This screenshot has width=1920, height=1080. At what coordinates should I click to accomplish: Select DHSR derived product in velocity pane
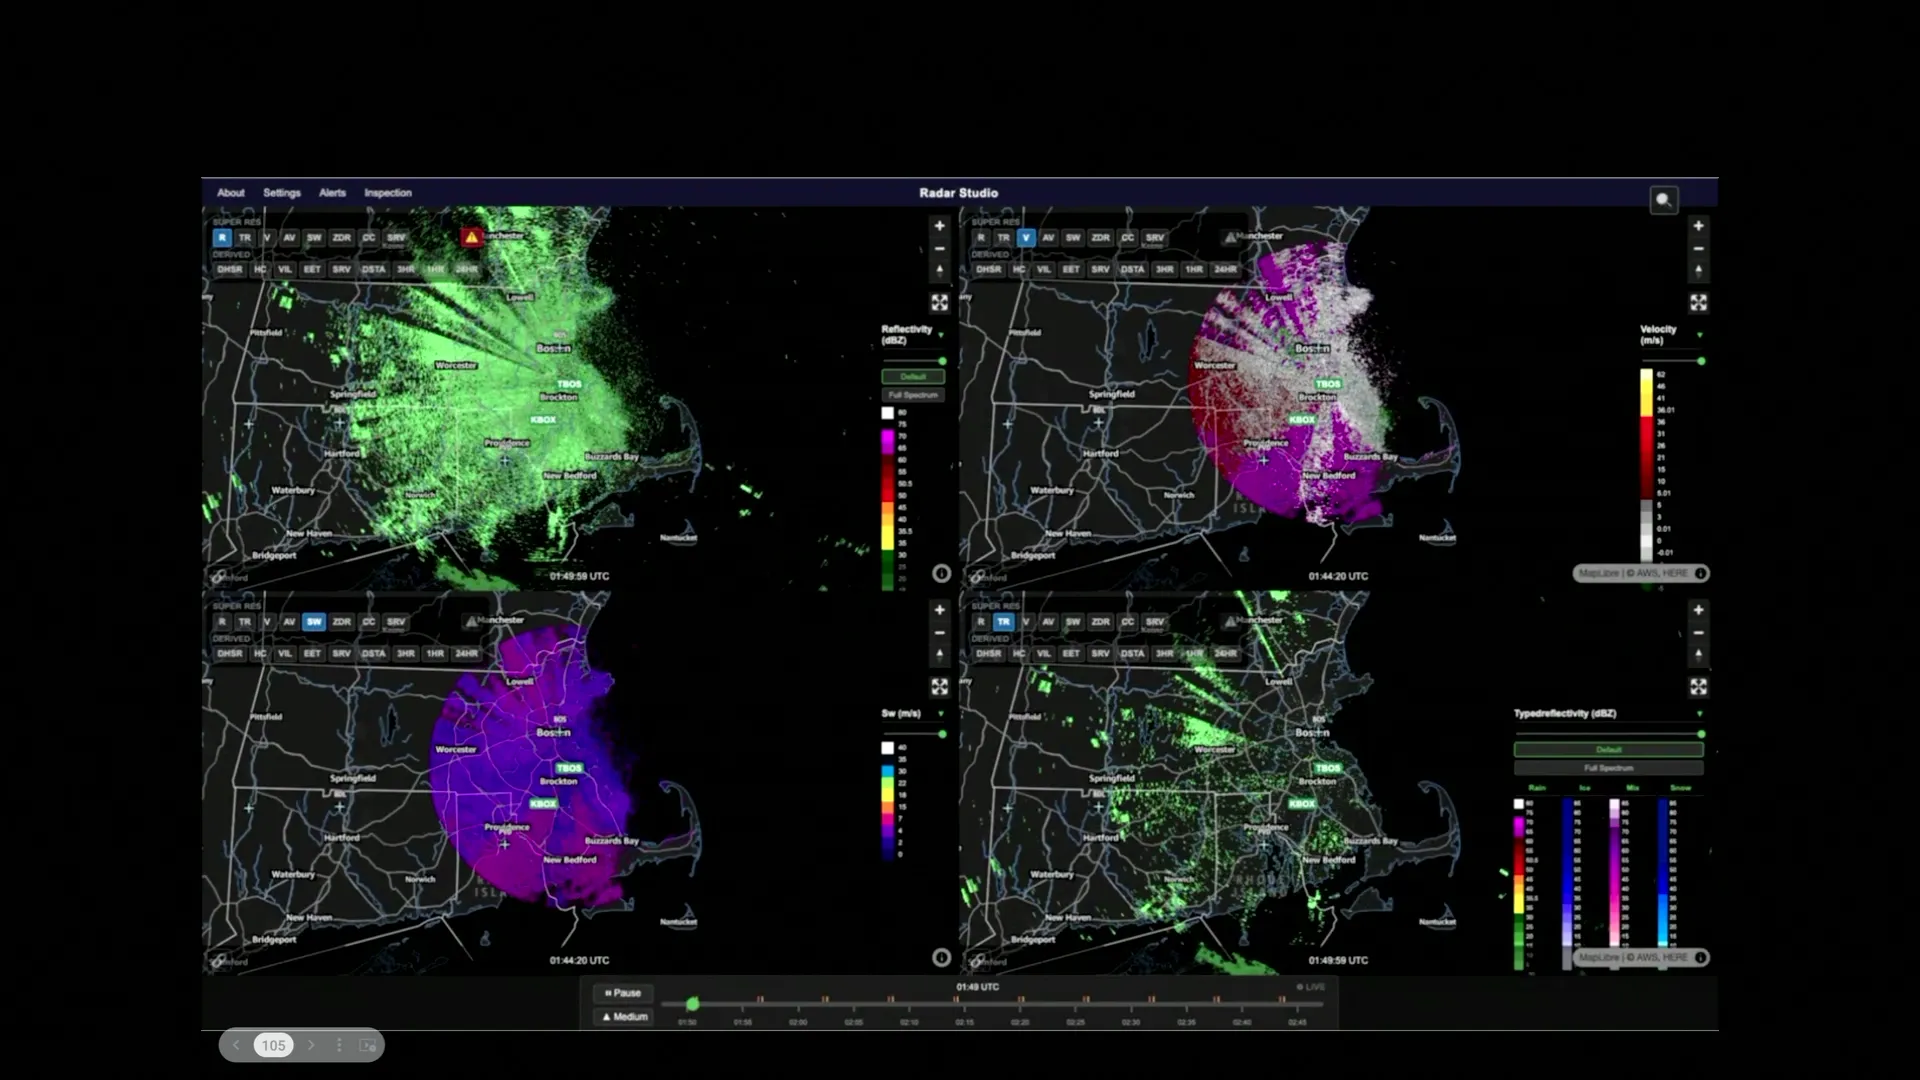(x=988, y=269)
